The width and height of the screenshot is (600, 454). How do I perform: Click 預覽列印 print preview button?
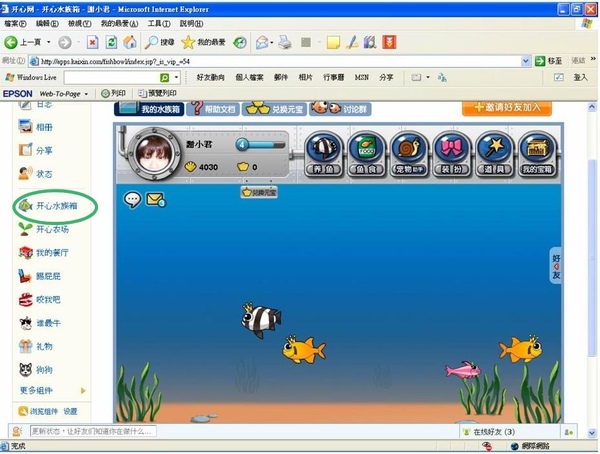pyautogui.click(x=157, y=93)
